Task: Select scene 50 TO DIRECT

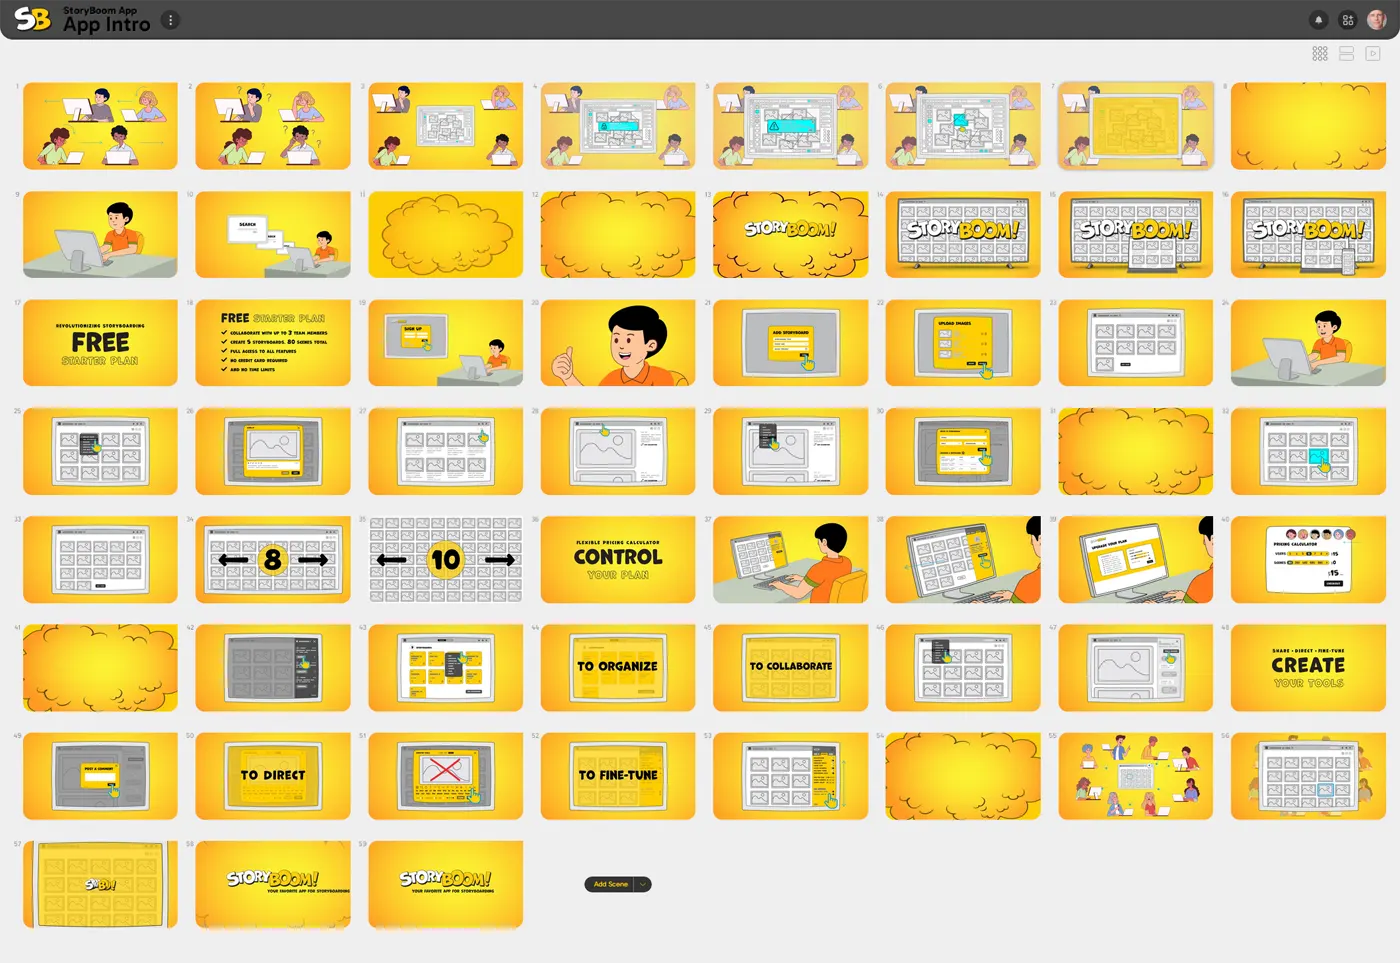Action: tap(273, 775)
